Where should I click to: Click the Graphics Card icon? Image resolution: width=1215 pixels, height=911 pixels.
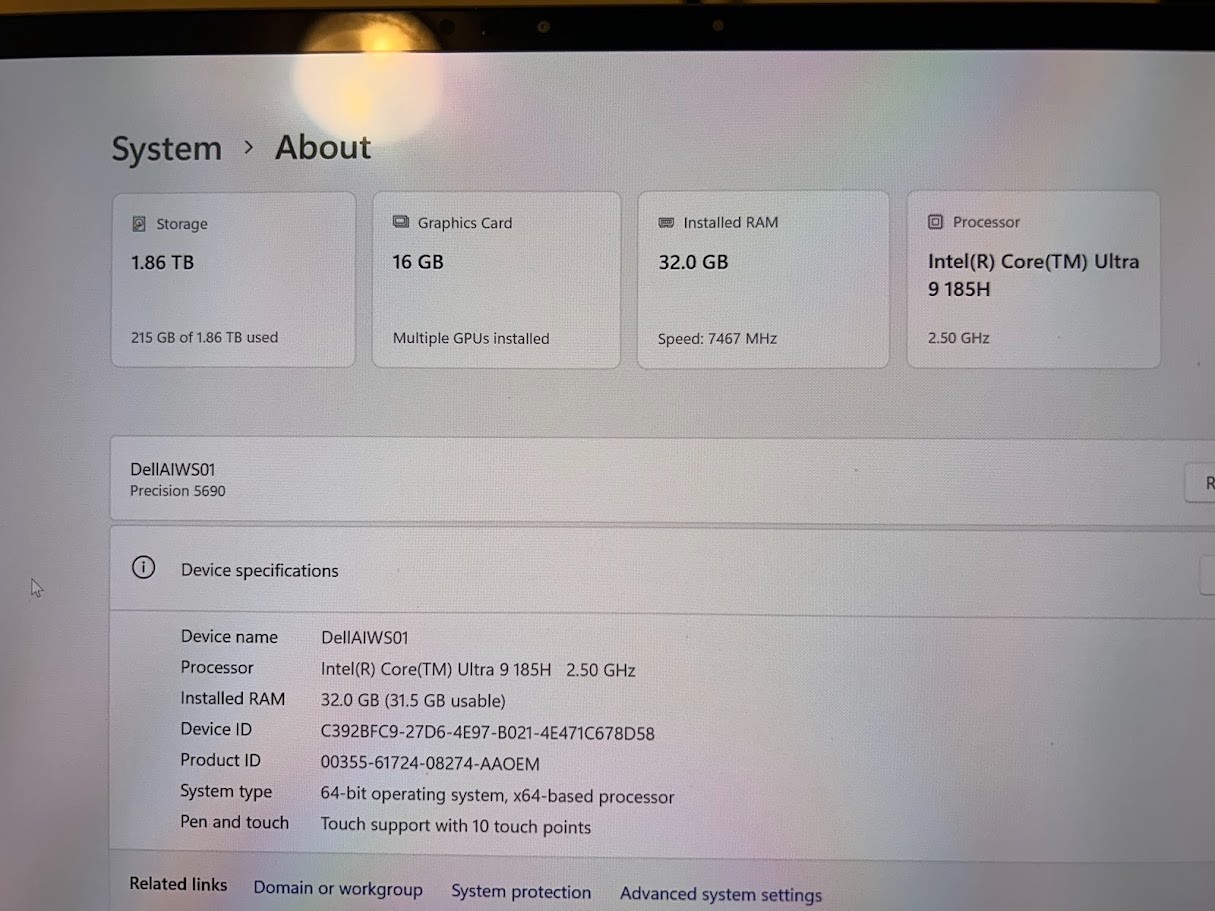tap(401, 222)
